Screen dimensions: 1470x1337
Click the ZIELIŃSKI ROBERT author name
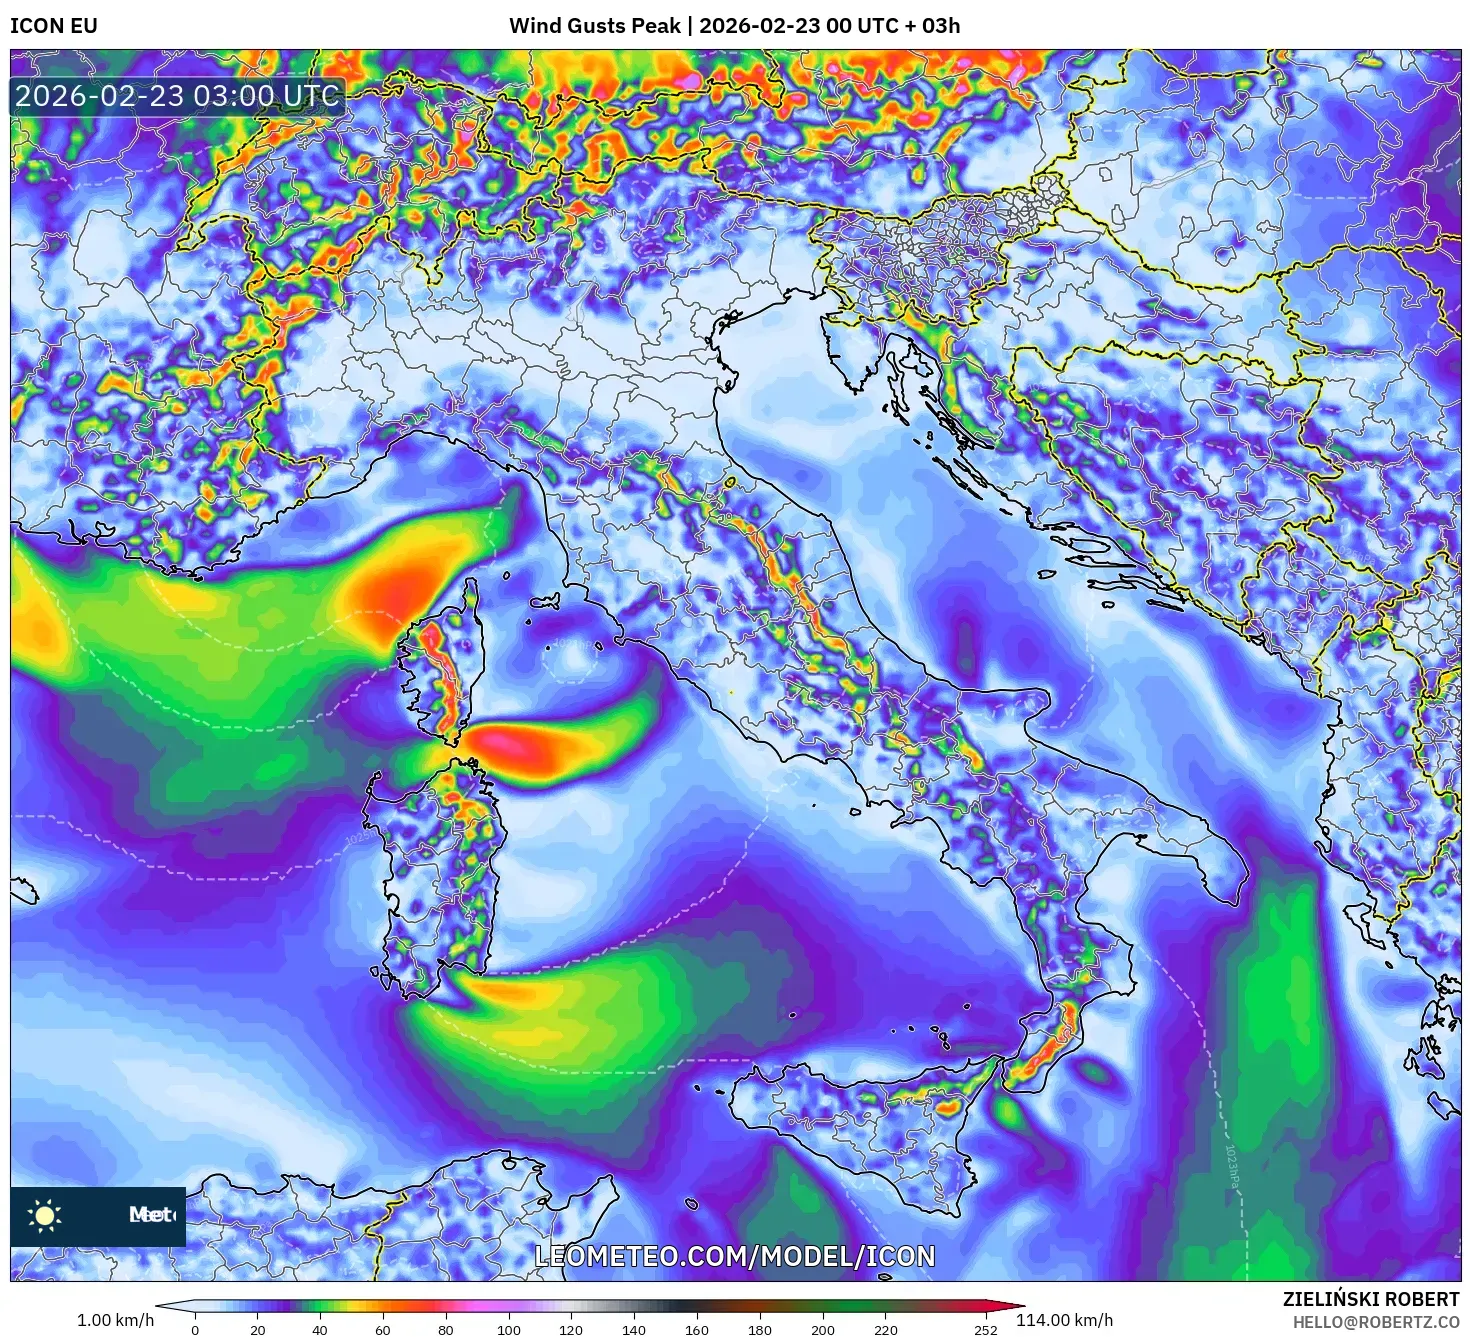tap(1370, 1299)
